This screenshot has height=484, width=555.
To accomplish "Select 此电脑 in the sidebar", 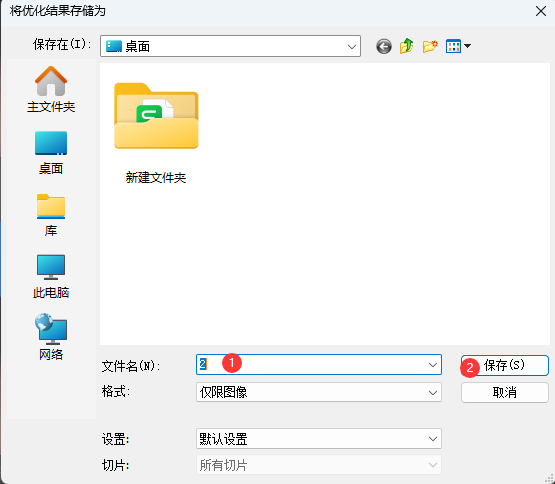I will (51, 277).
